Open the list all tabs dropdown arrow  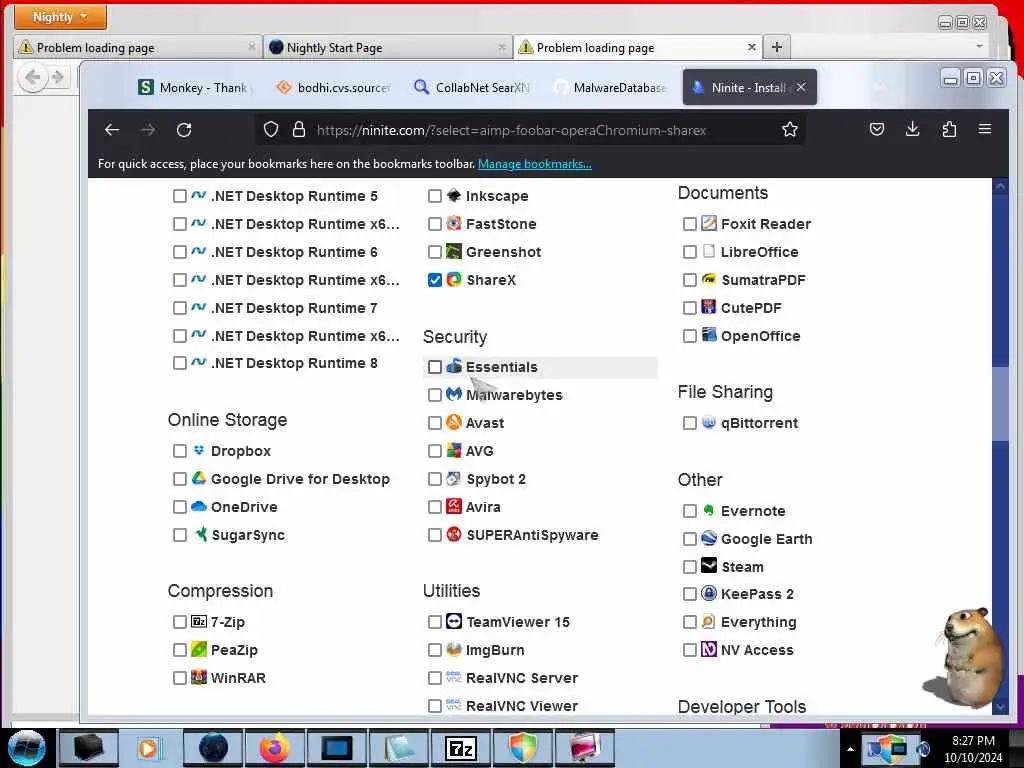979,46
